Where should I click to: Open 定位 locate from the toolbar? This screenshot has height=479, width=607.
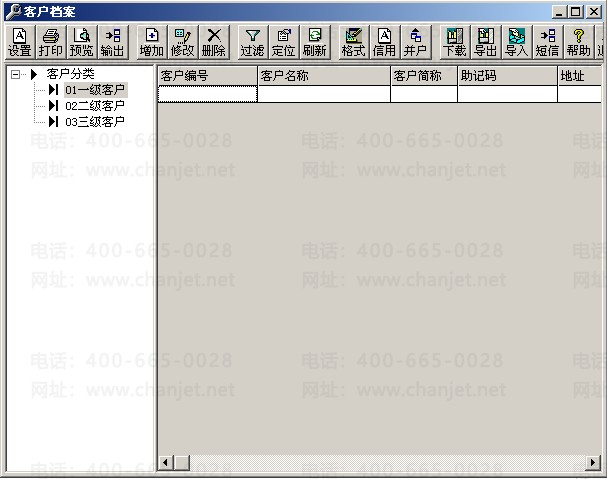(284, 43)
